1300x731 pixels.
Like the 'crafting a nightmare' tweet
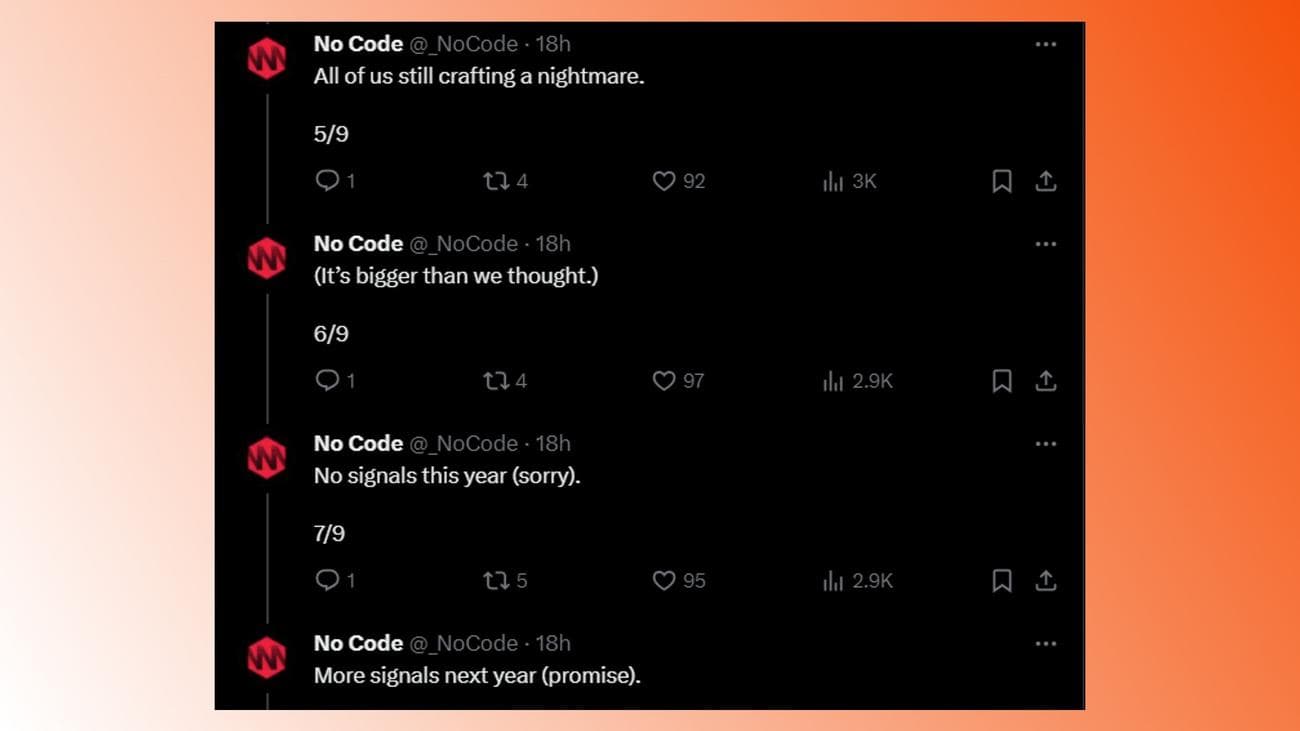click(x=664, y=181)
